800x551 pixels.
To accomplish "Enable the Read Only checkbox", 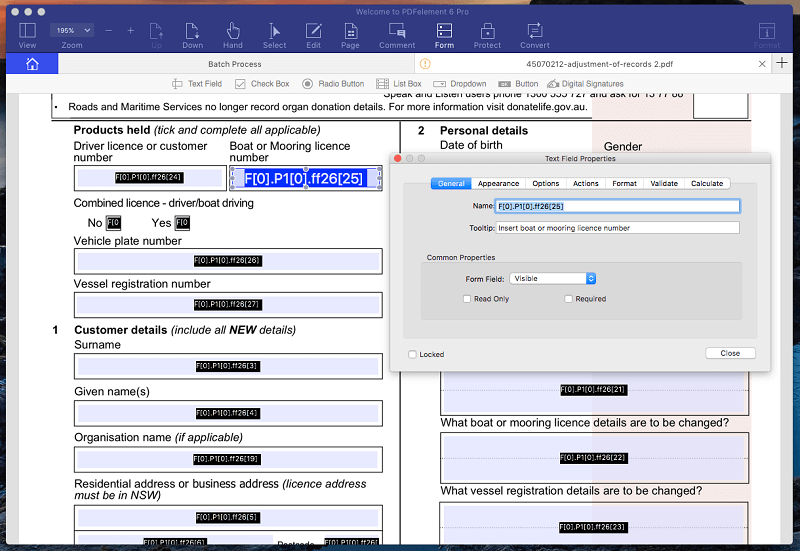I will 467,299.
